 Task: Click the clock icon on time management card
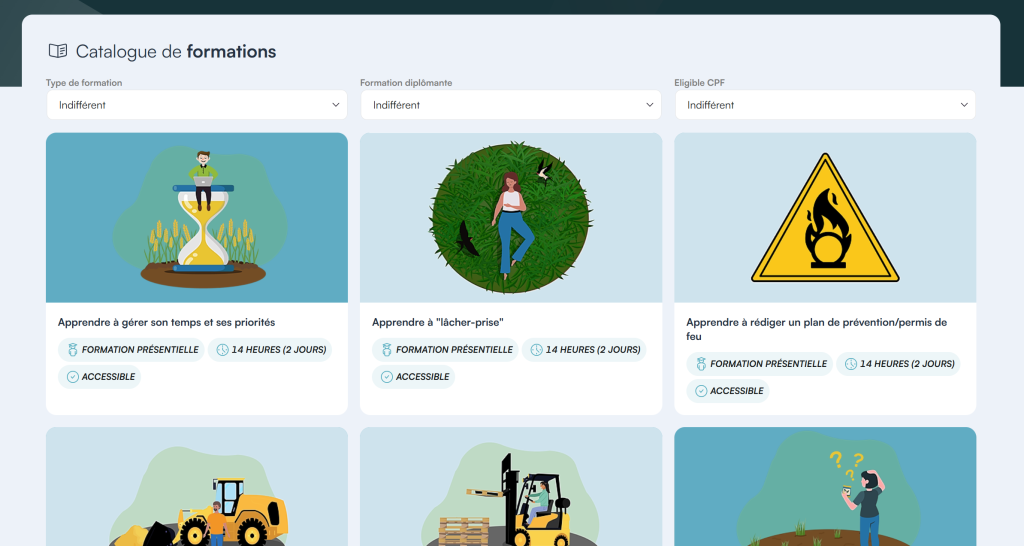point(222,350)
